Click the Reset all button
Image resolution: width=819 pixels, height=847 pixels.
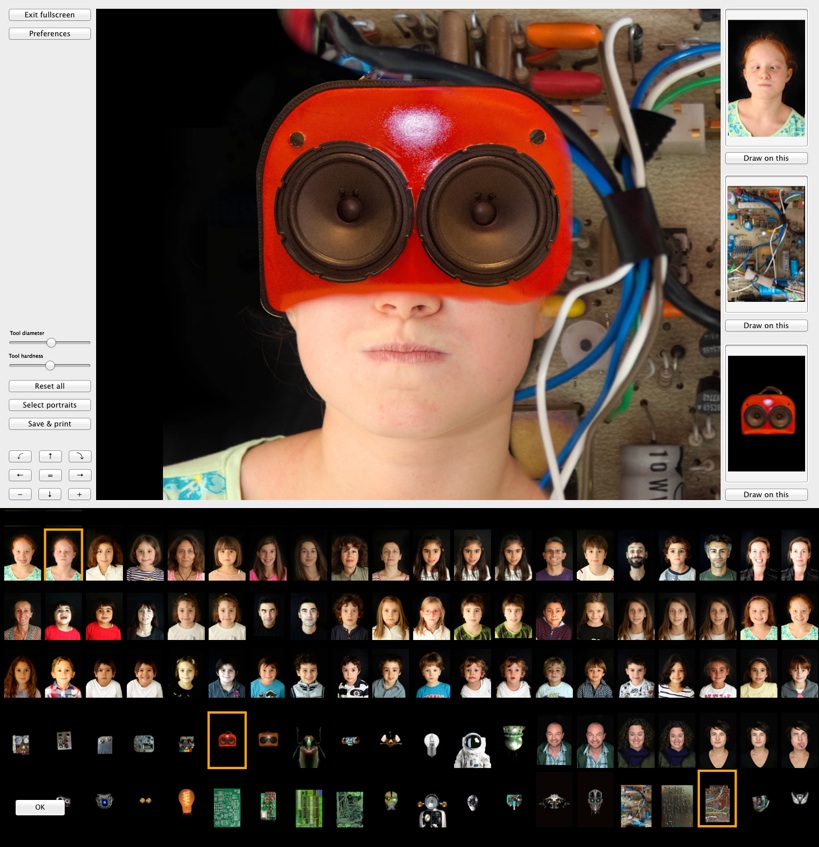click(x=49, y=386)
